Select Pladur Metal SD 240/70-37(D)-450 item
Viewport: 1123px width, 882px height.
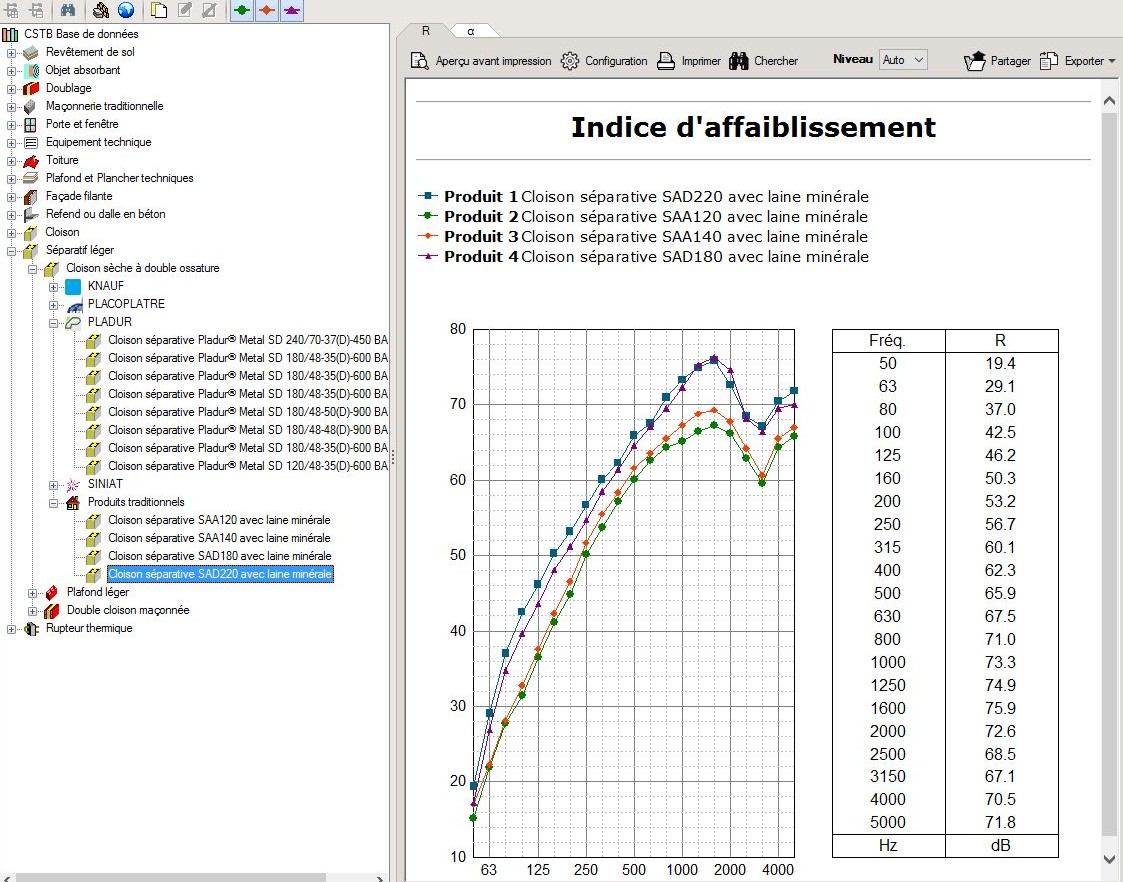point(248,339)
